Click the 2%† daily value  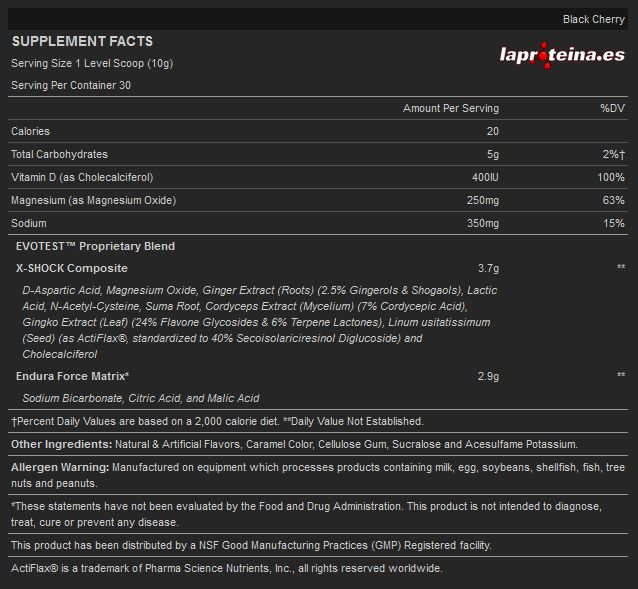click(614, 154)
